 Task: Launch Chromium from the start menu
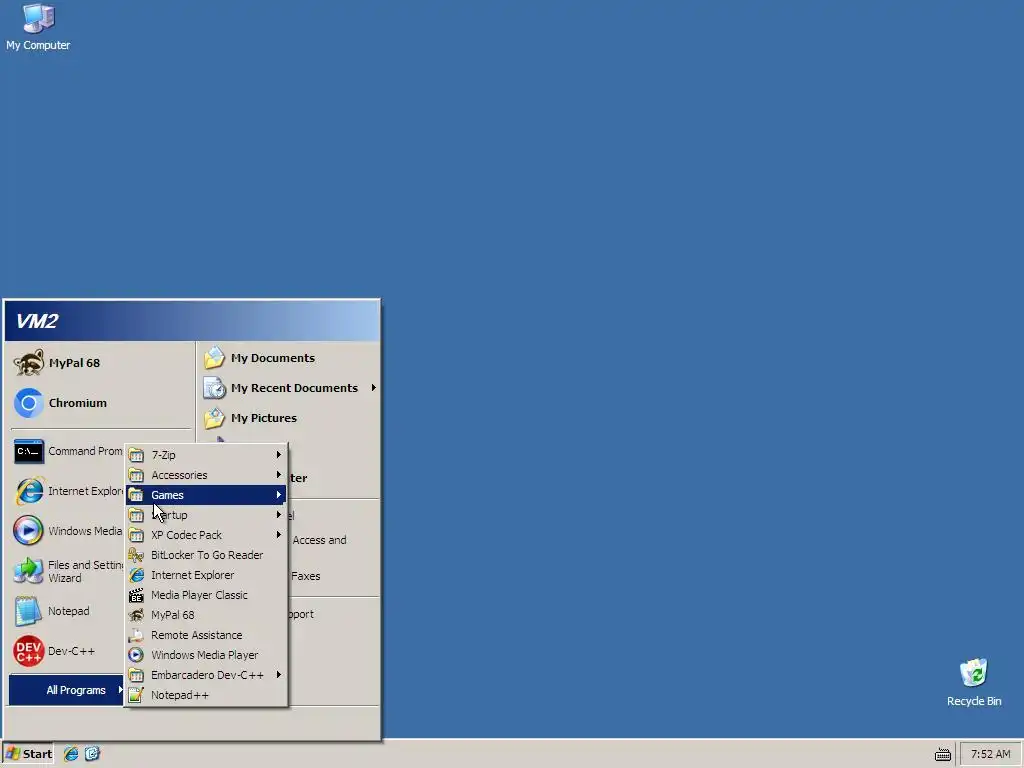click(x=100, y=403)
